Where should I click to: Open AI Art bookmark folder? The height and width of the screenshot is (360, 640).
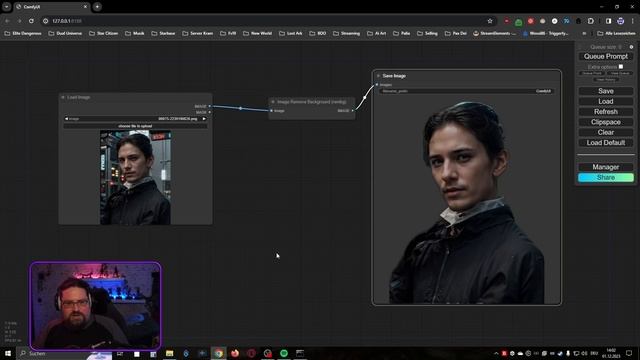coord(376,33)
